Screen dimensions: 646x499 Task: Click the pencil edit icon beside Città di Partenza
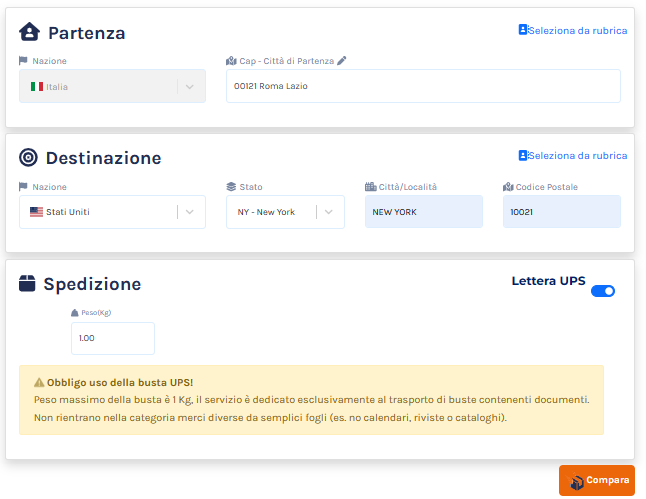342,61
